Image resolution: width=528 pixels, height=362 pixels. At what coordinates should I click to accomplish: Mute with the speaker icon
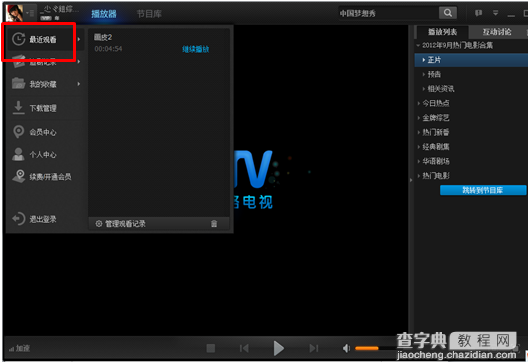[x=346, y=348]
